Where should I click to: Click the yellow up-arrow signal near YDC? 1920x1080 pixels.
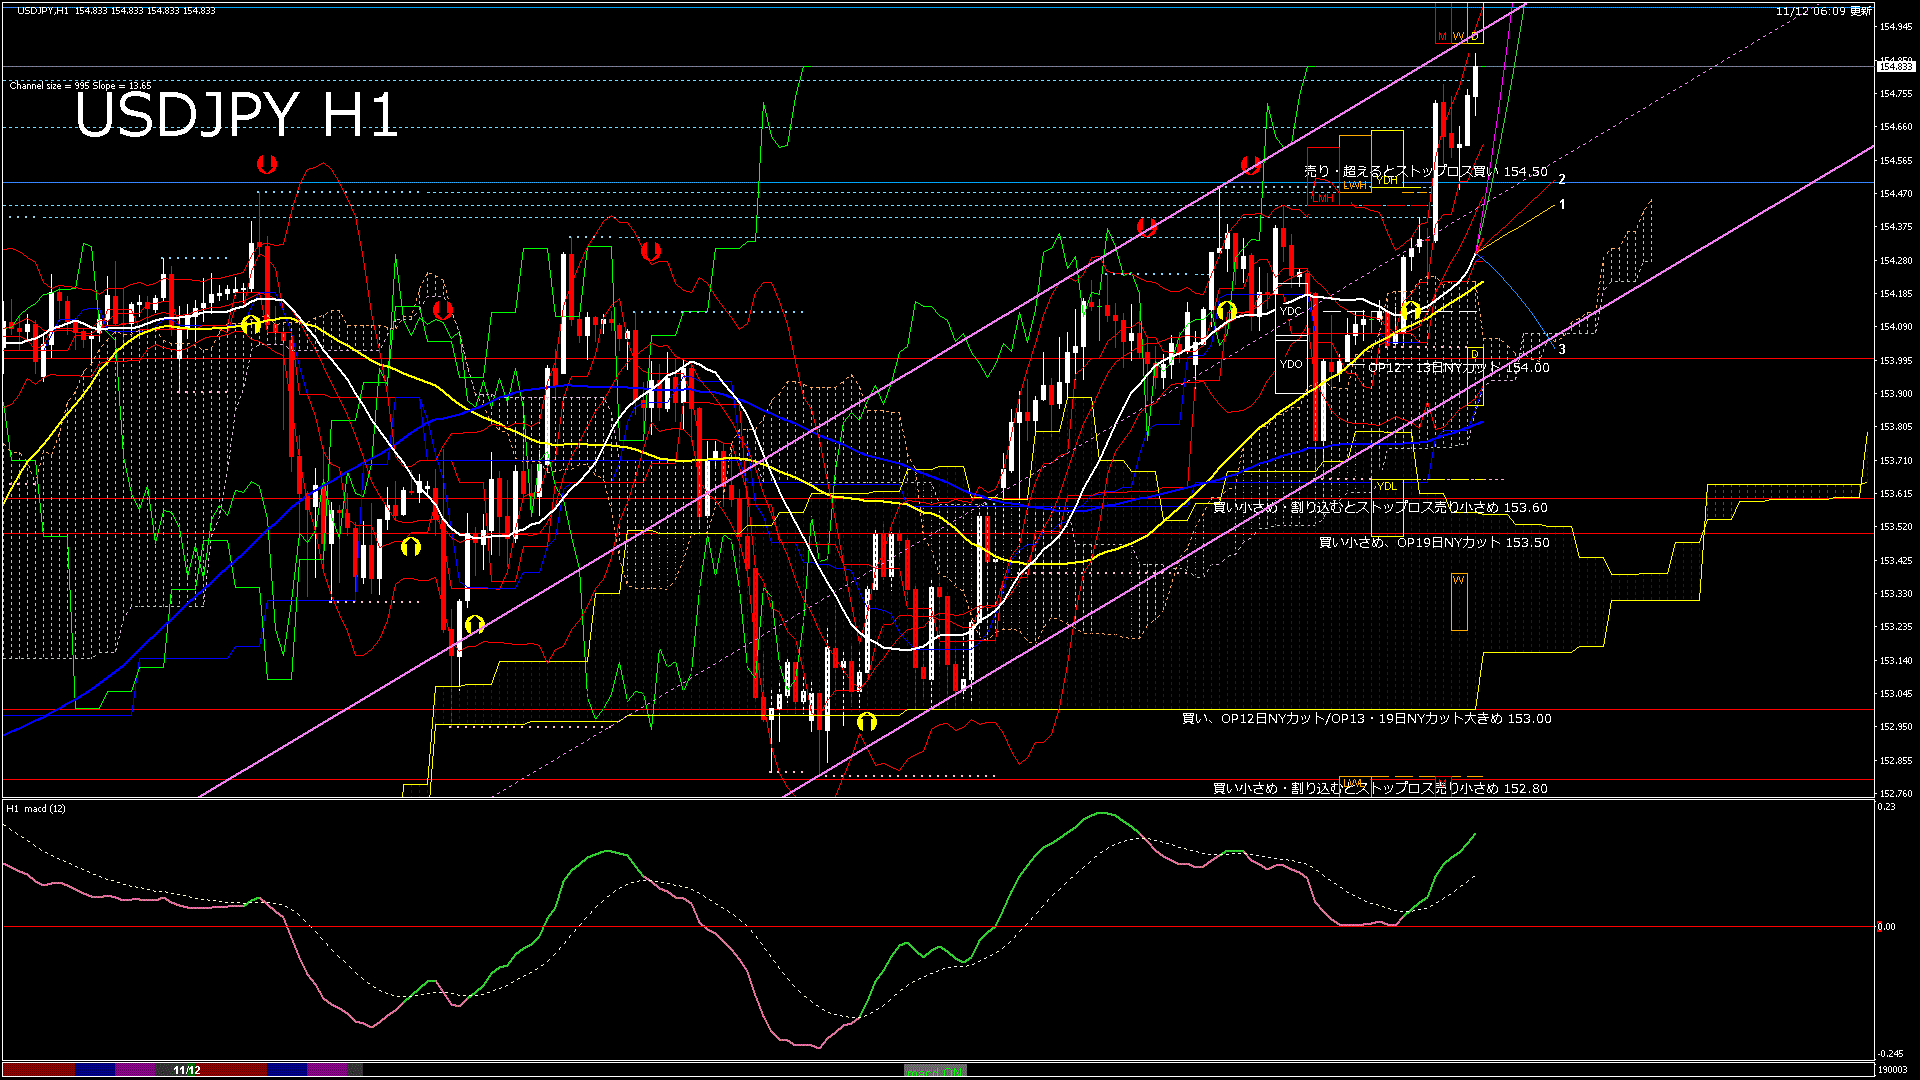point(1227,311)
